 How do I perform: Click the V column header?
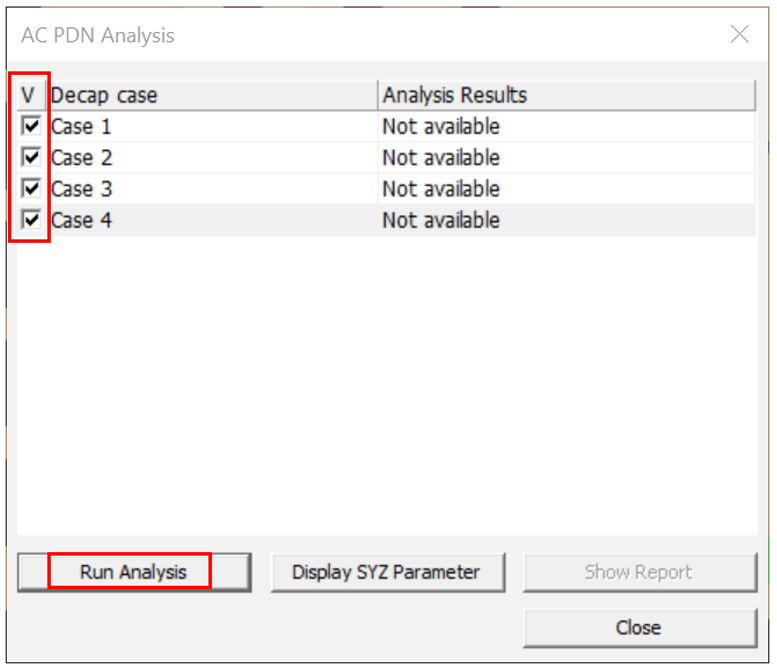point(30,96)
